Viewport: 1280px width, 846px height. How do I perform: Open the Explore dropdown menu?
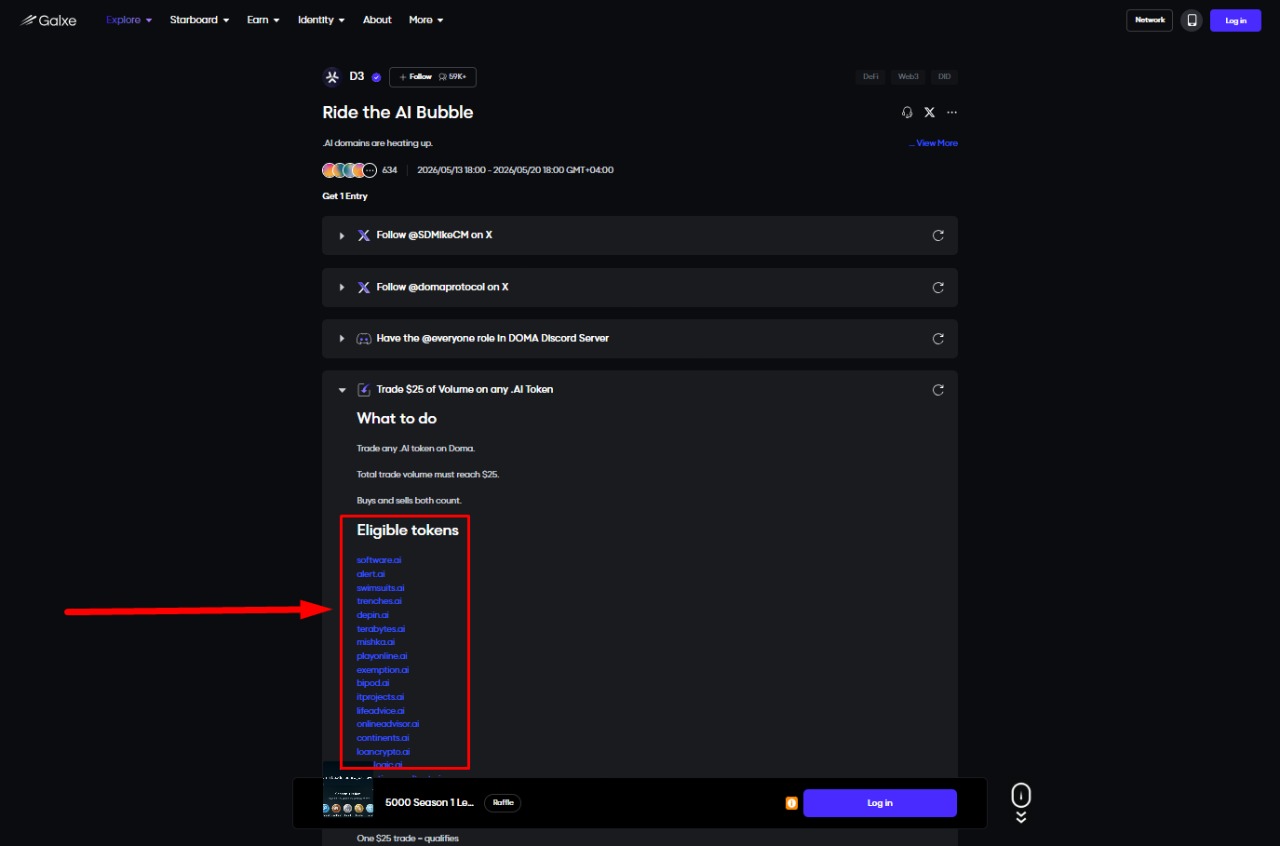[129, 20]
